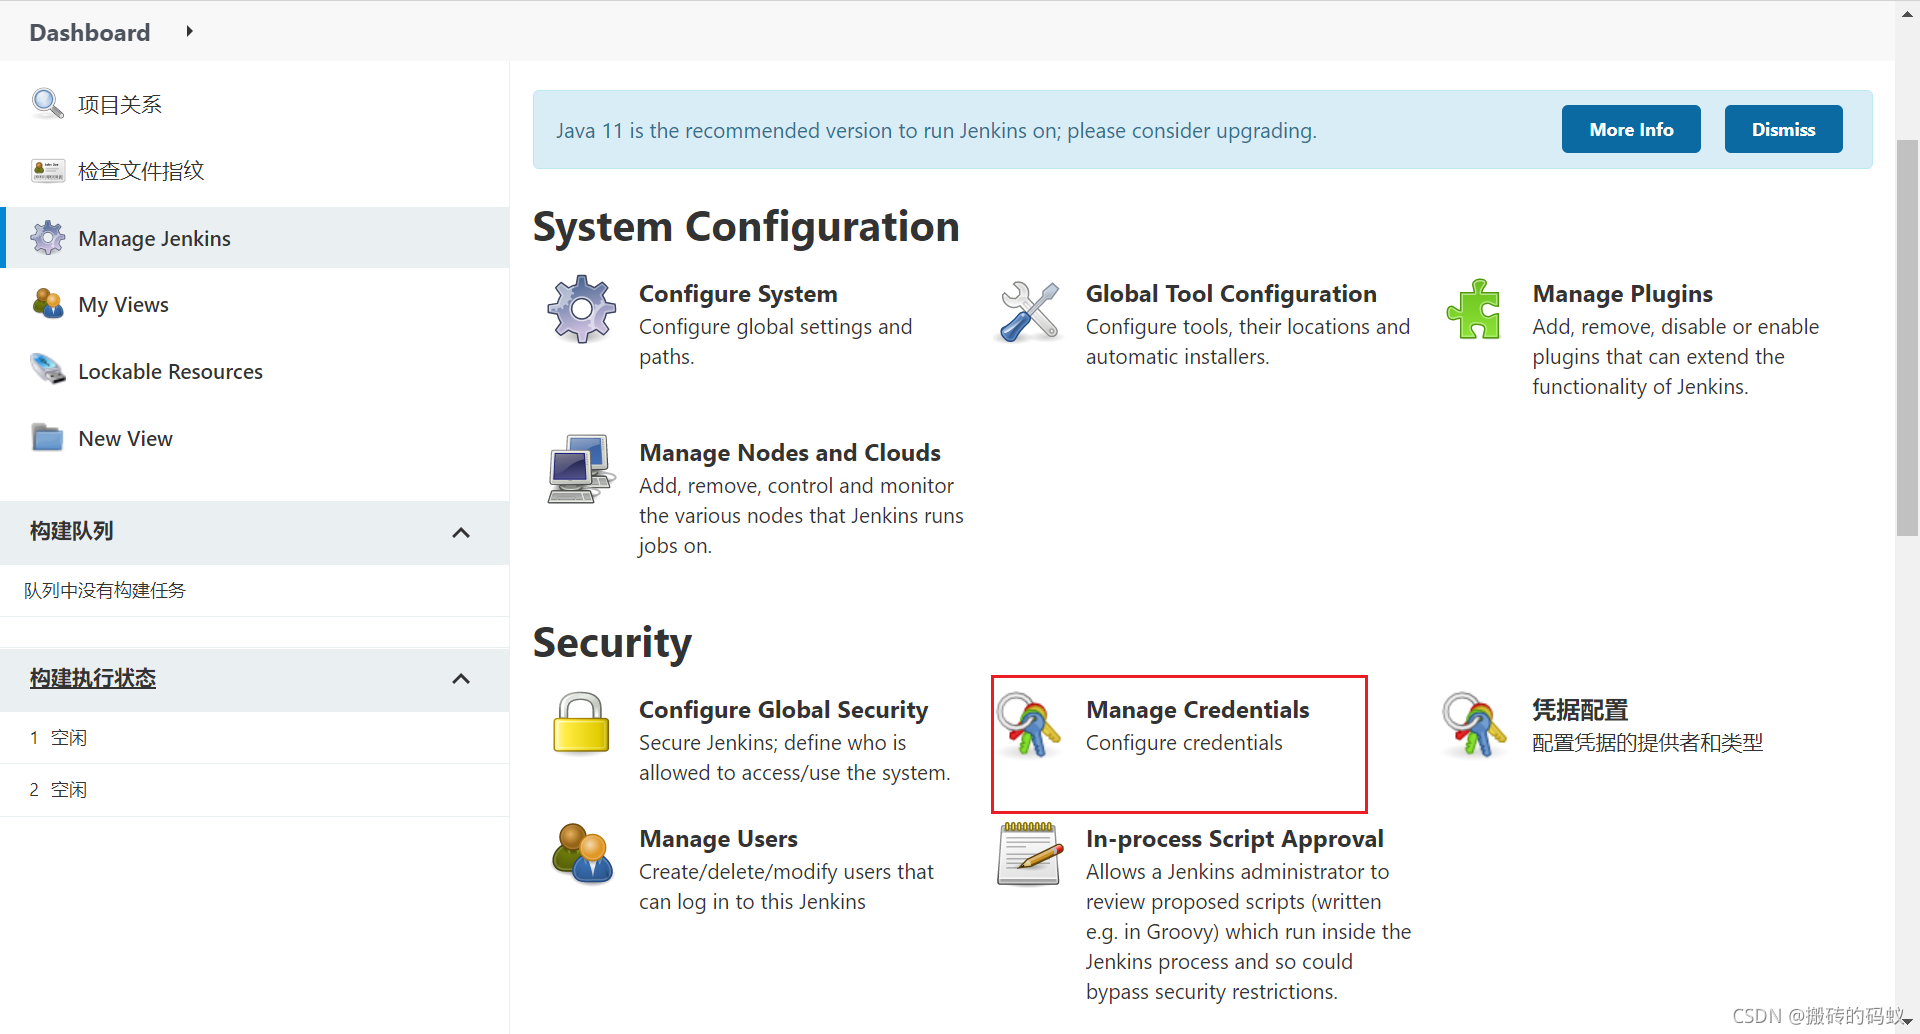The height and width of the screenshot is (1034, 1920).
Task: Click the Manage Users people icon
Action: click(582, 853)
